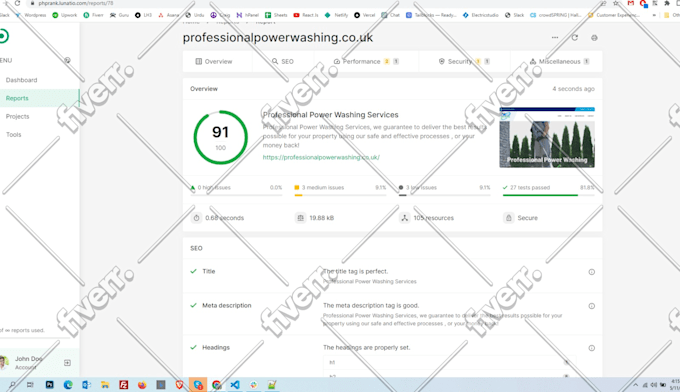Open Photoshop from the taskbar
Screen dimensions: 680x392
tap(49, 385)
